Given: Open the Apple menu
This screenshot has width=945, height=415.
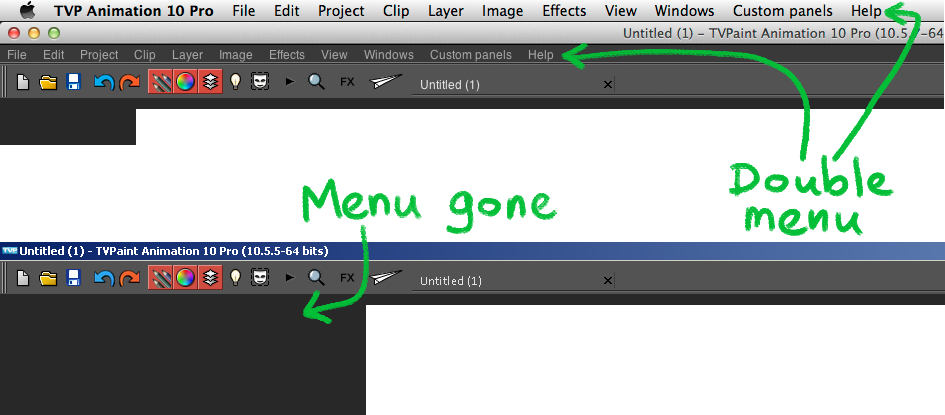Looking at the screenshot, I should [28, 11].
